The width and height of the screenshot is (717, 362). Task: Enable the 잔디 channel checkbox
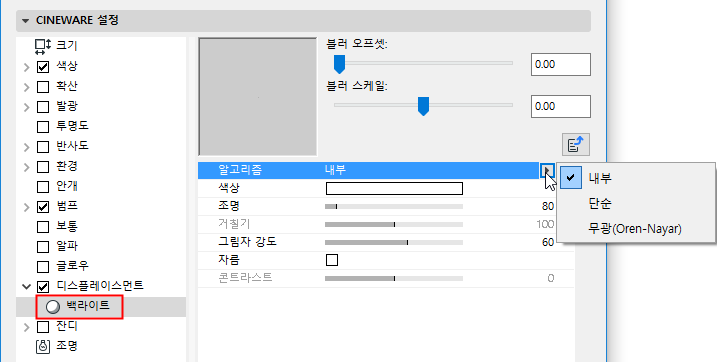pos(43,327)
